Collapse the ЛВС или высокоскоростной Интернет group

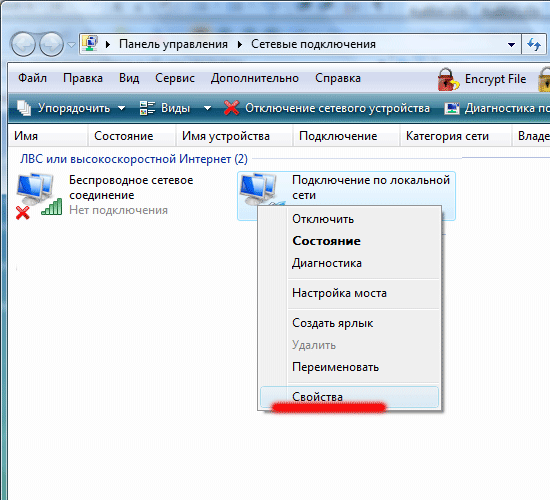(134, 159)
